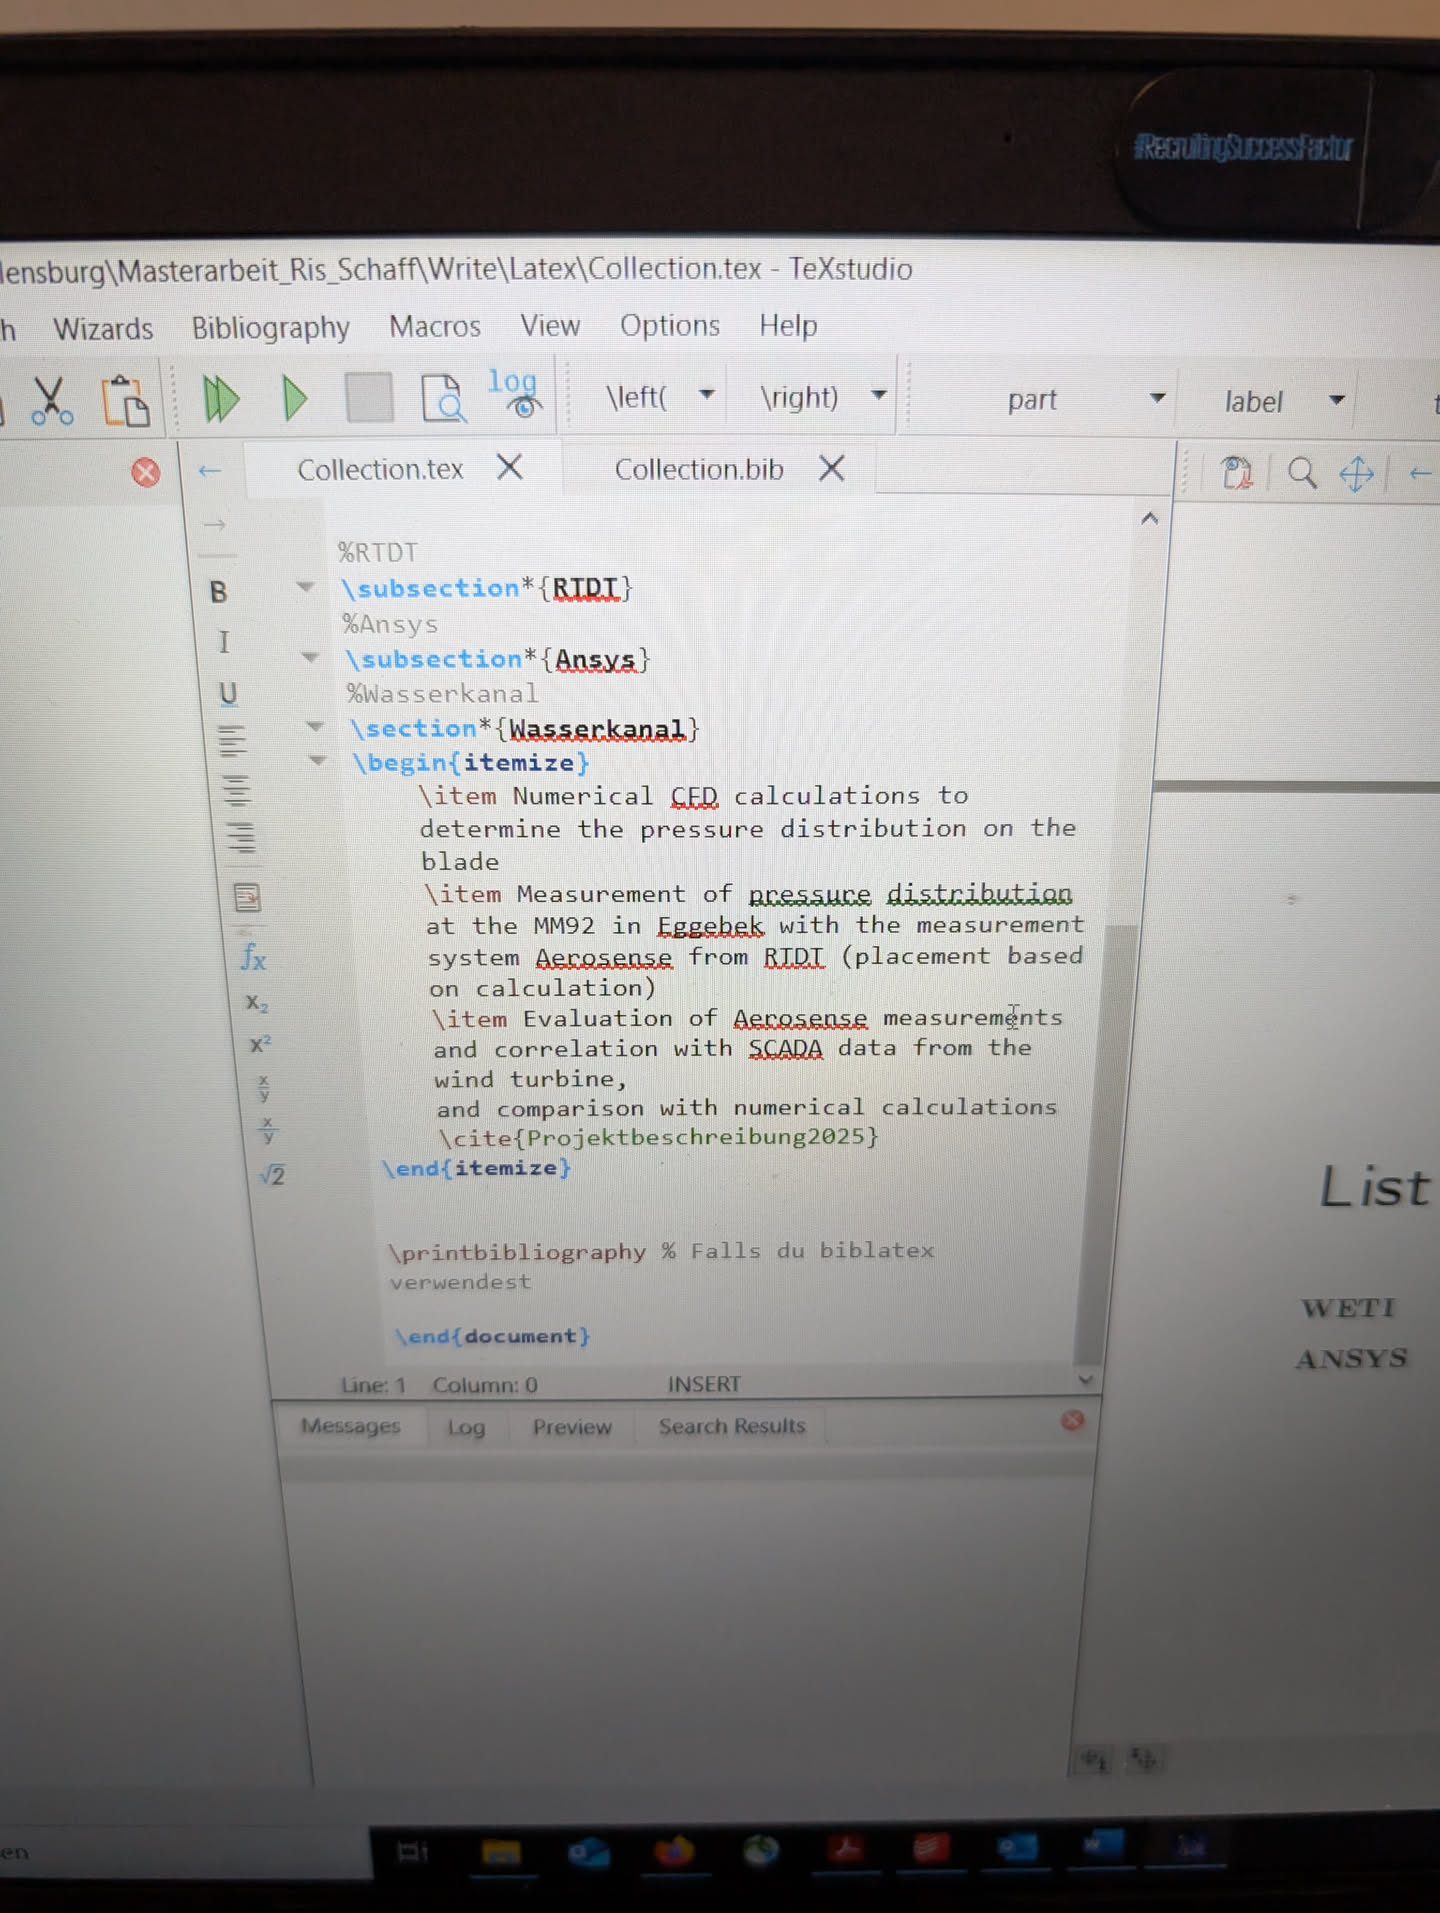Expand the part sectioning dropdown

point(1157,398)
